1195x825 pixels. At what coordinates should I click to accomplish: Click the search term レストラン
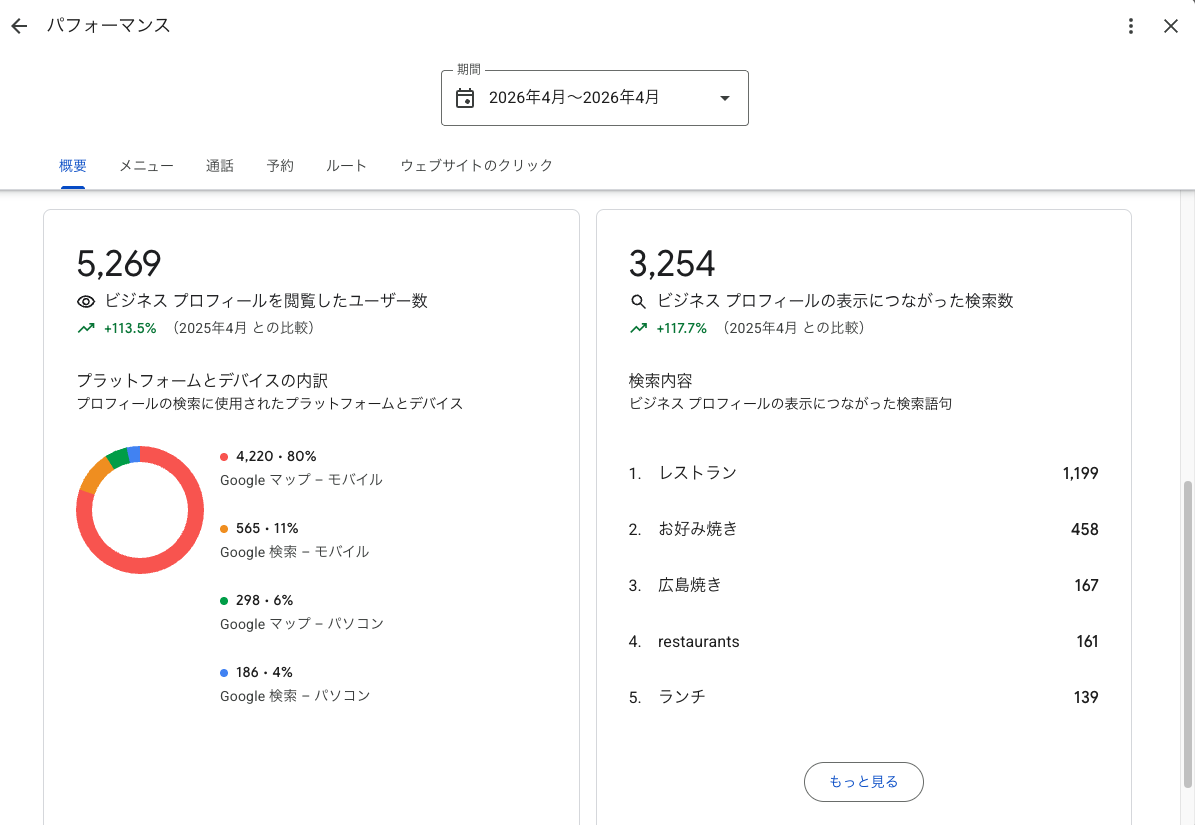(697, 473)
